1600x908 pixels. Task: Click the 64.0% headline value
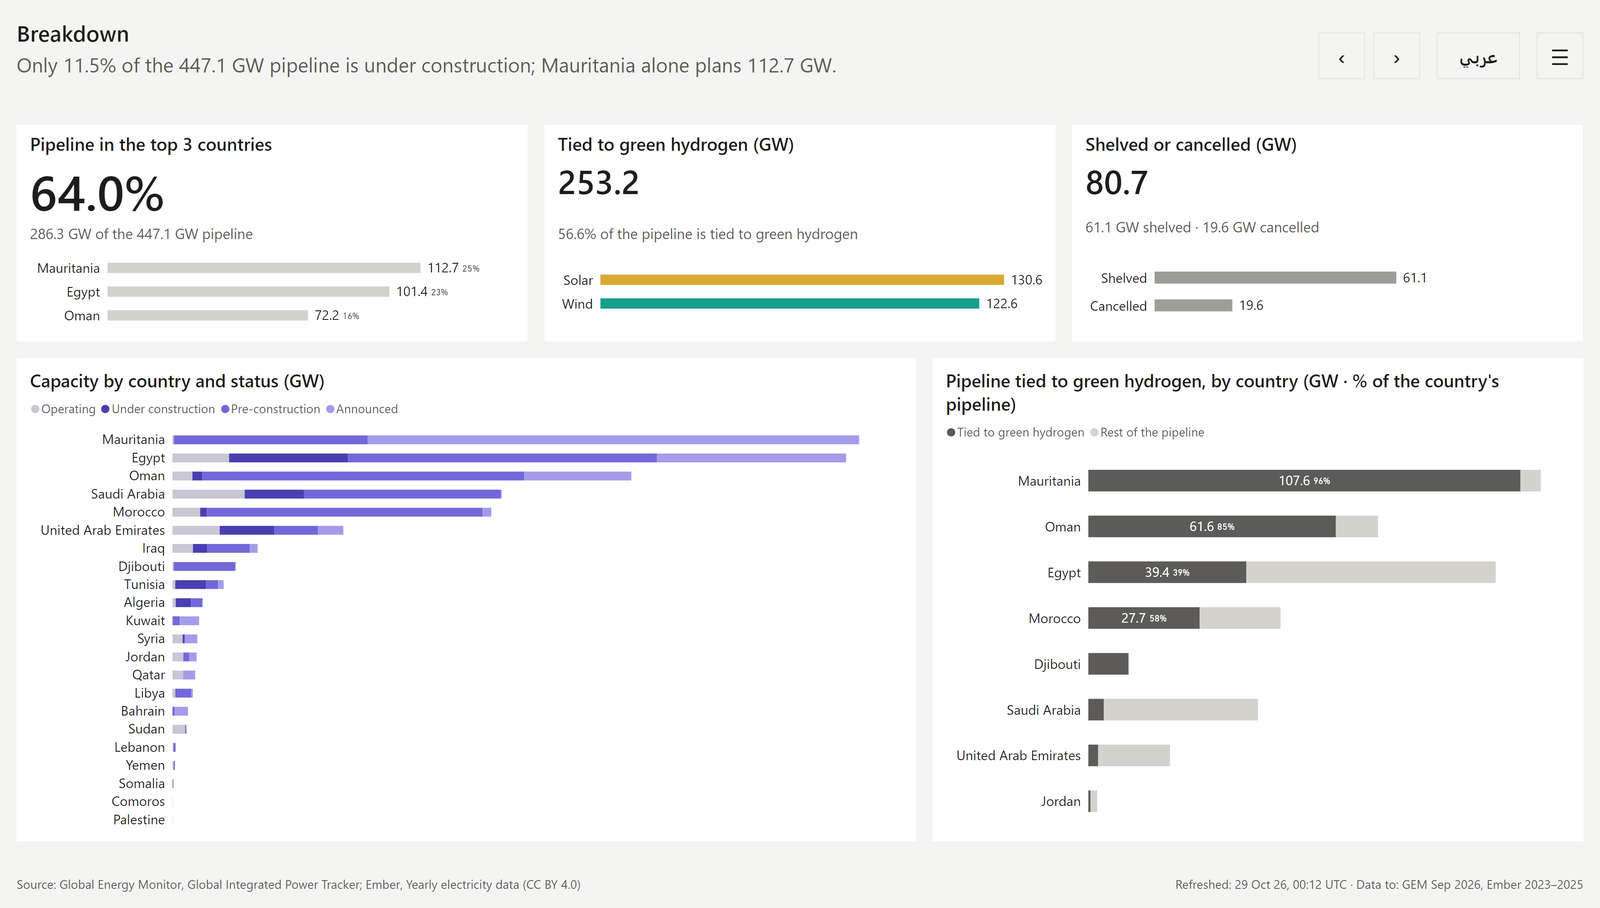[x=97, y=194]
